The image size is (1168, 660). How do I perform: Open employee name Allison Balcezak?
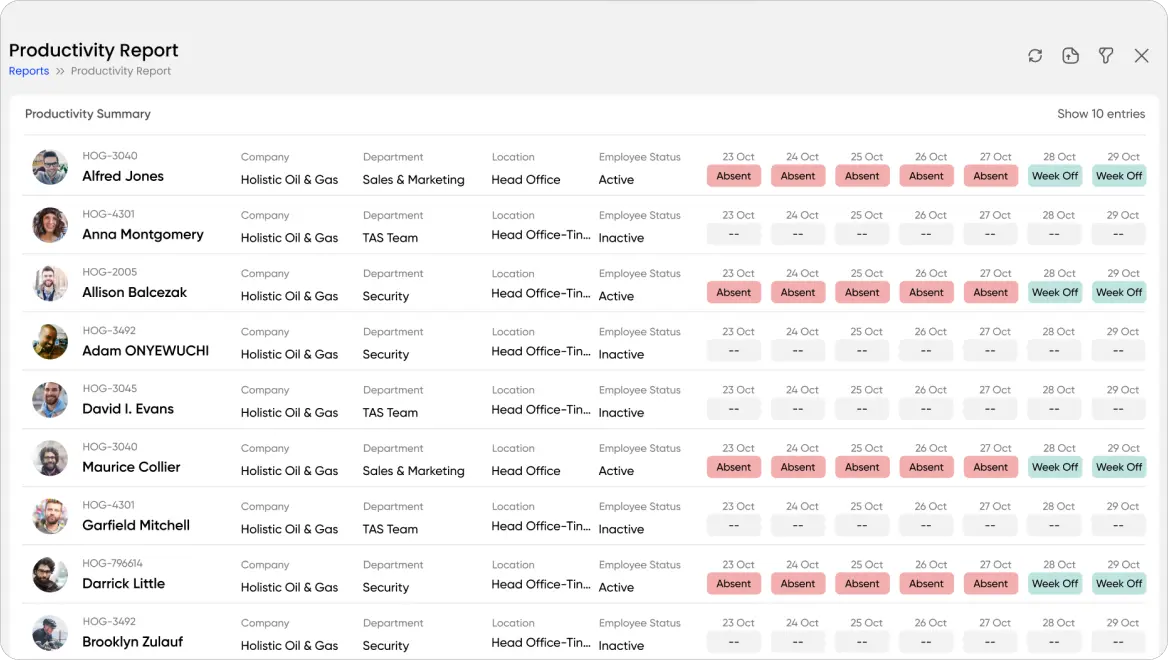[x=134, y=293]
